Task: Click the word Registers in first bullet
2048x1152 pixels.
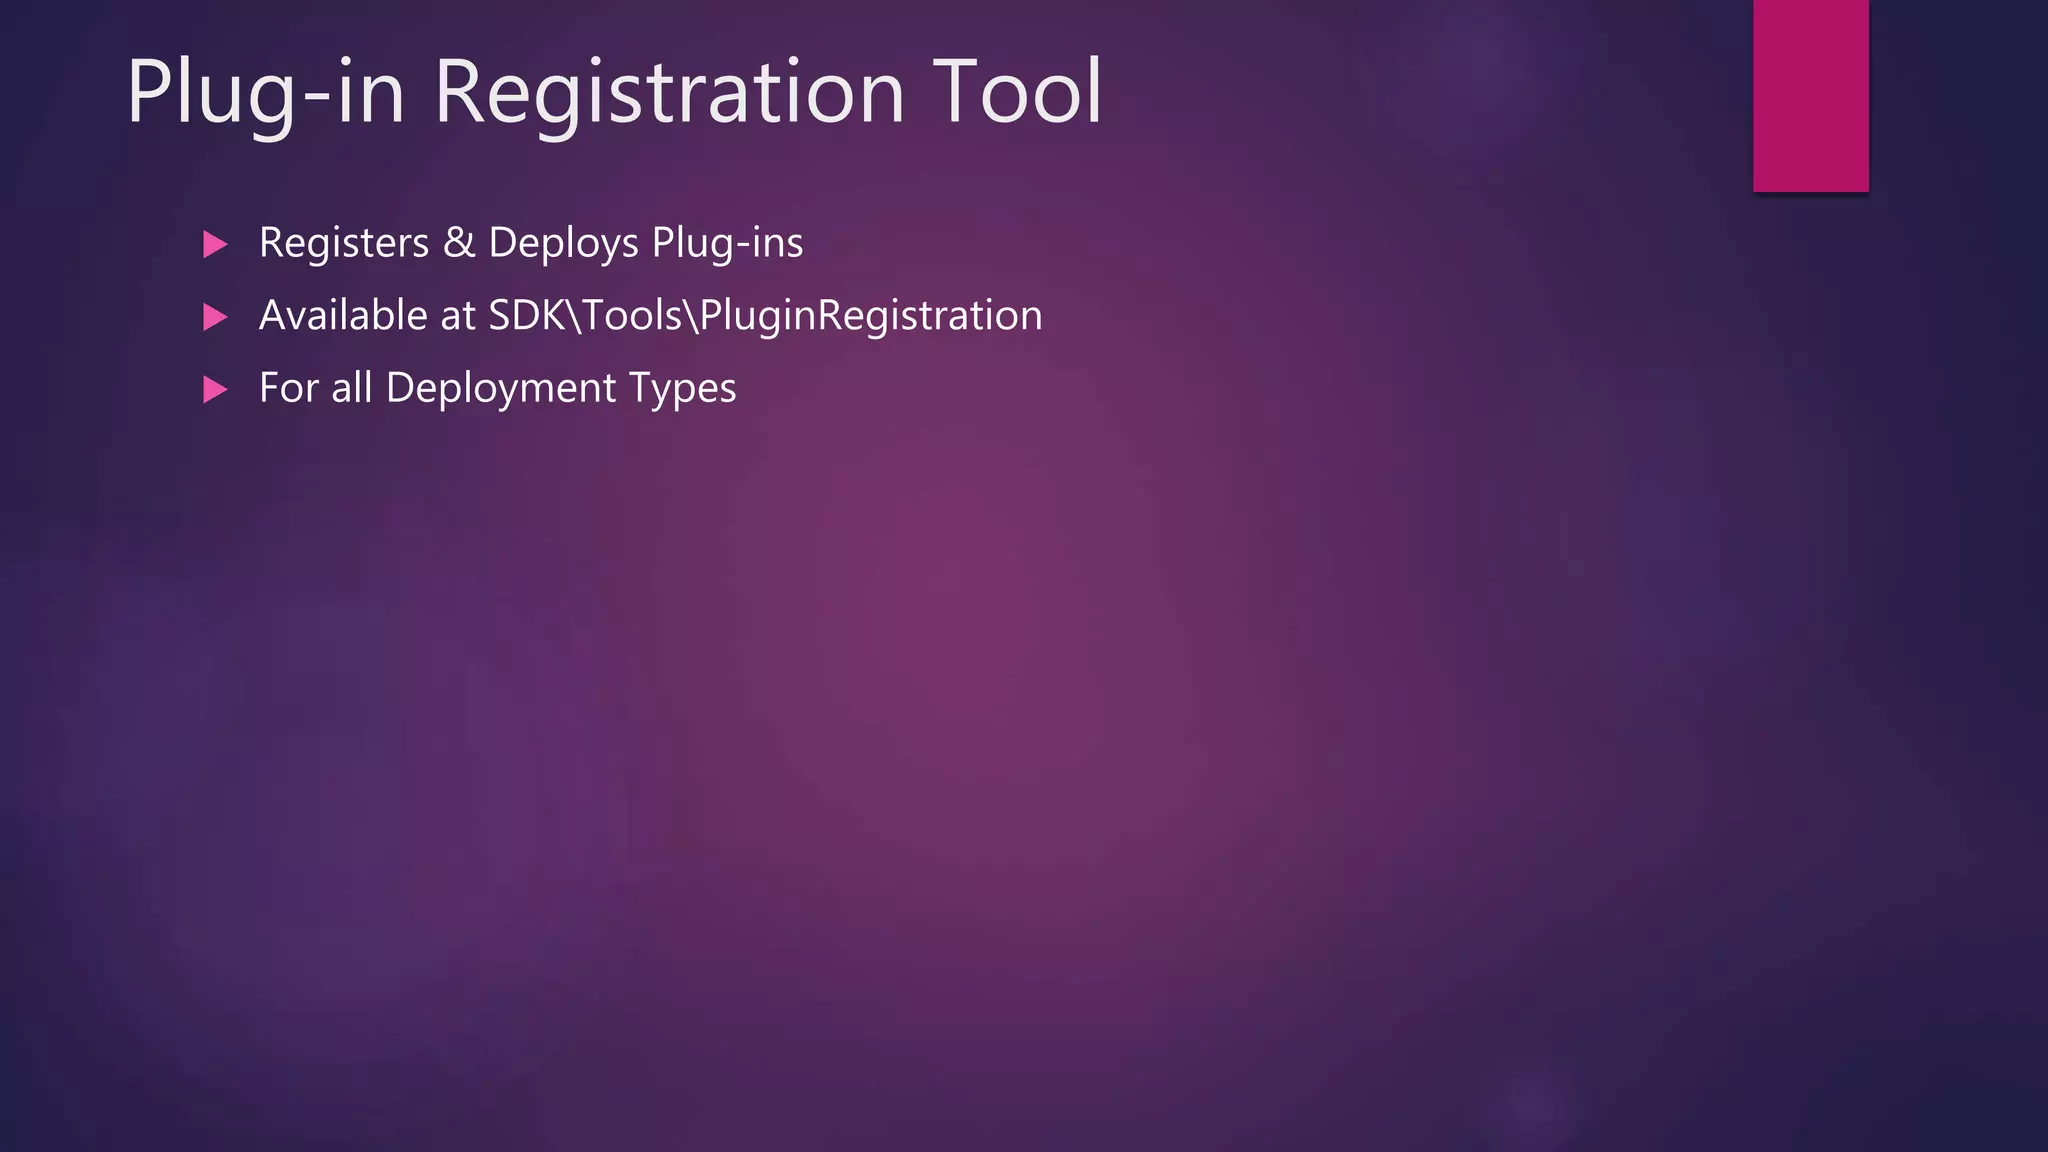Action: 343,243
